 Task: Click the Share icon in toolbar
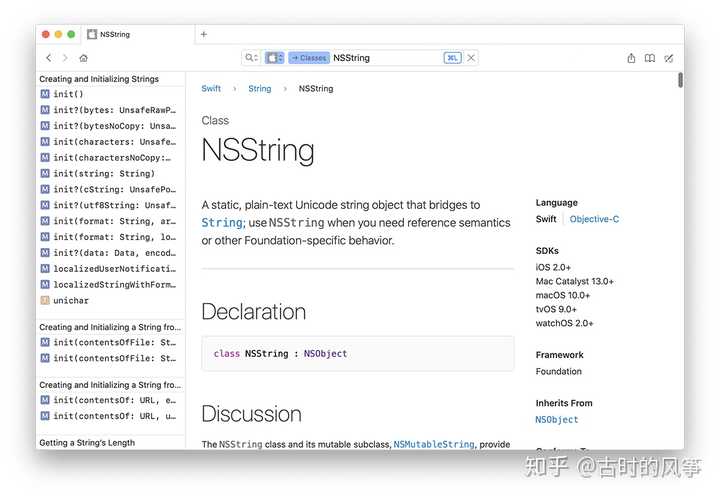tap(631, 58)
